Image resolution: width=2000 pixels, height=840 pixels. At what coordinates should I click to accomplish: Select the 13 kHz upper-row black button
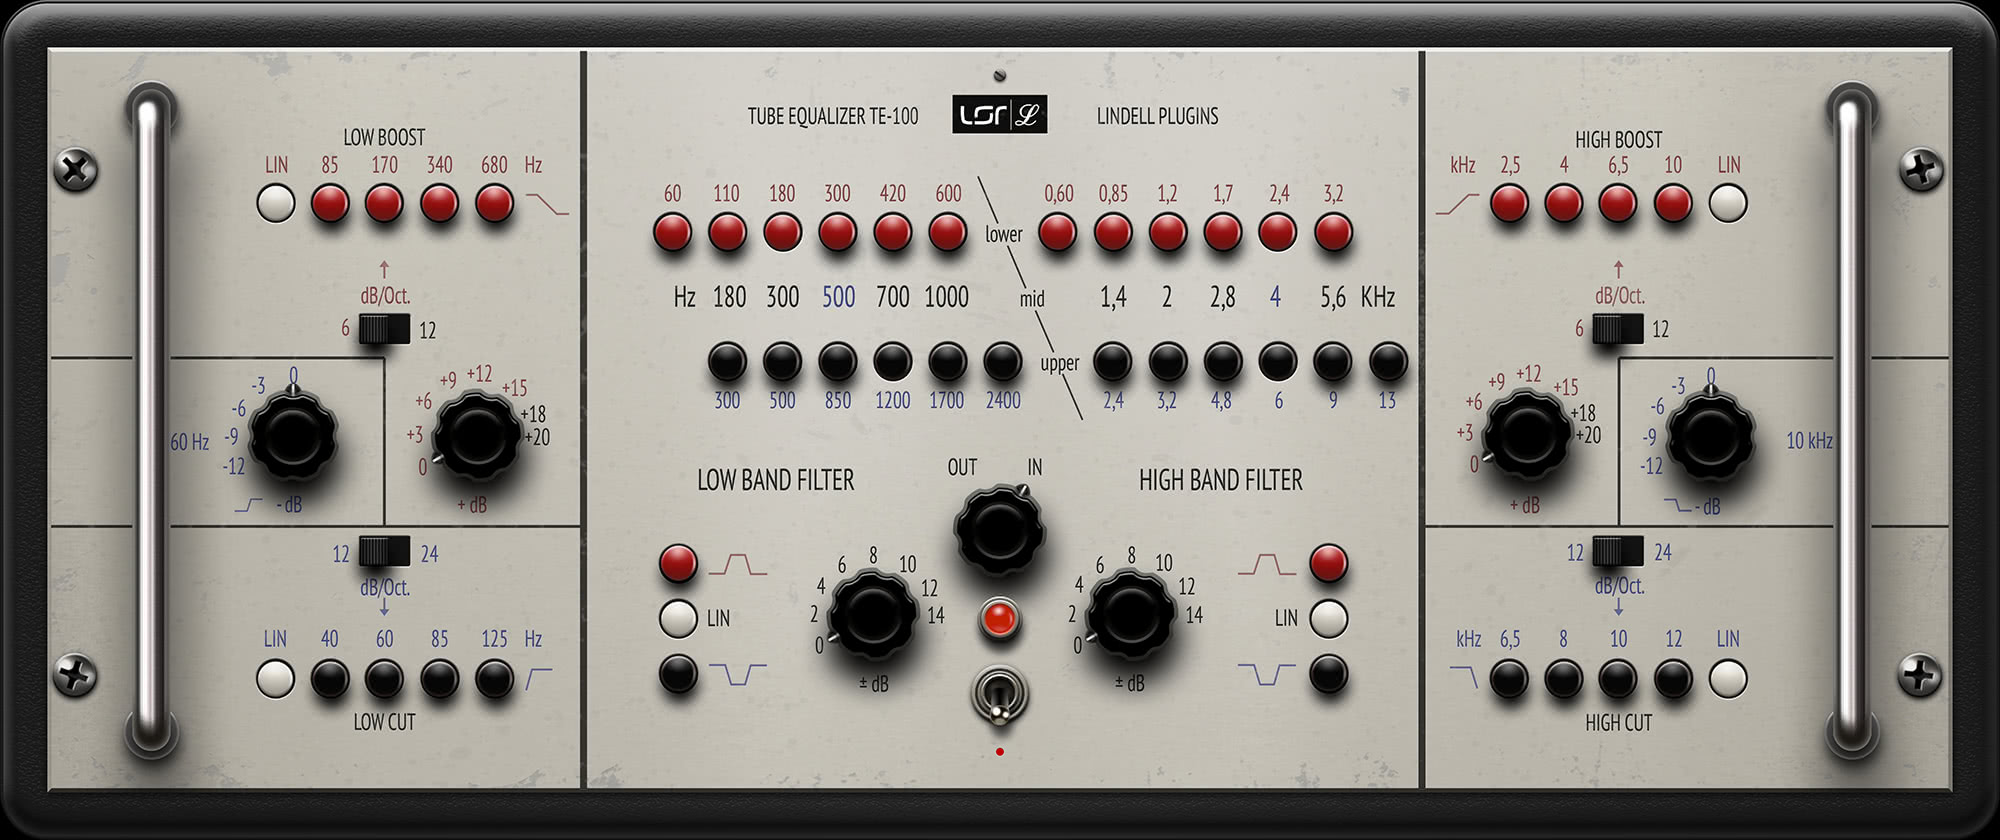point(1388,362)
